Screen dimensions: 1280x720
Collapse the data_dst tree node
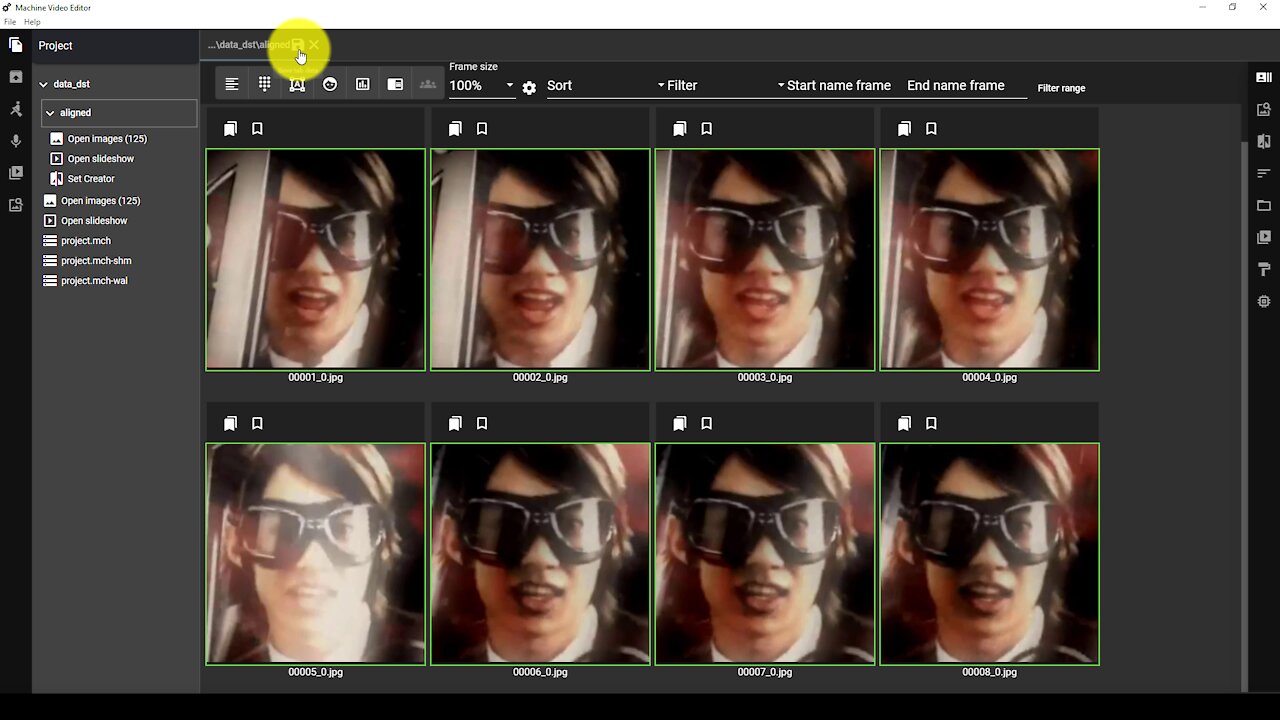[43, 84]
